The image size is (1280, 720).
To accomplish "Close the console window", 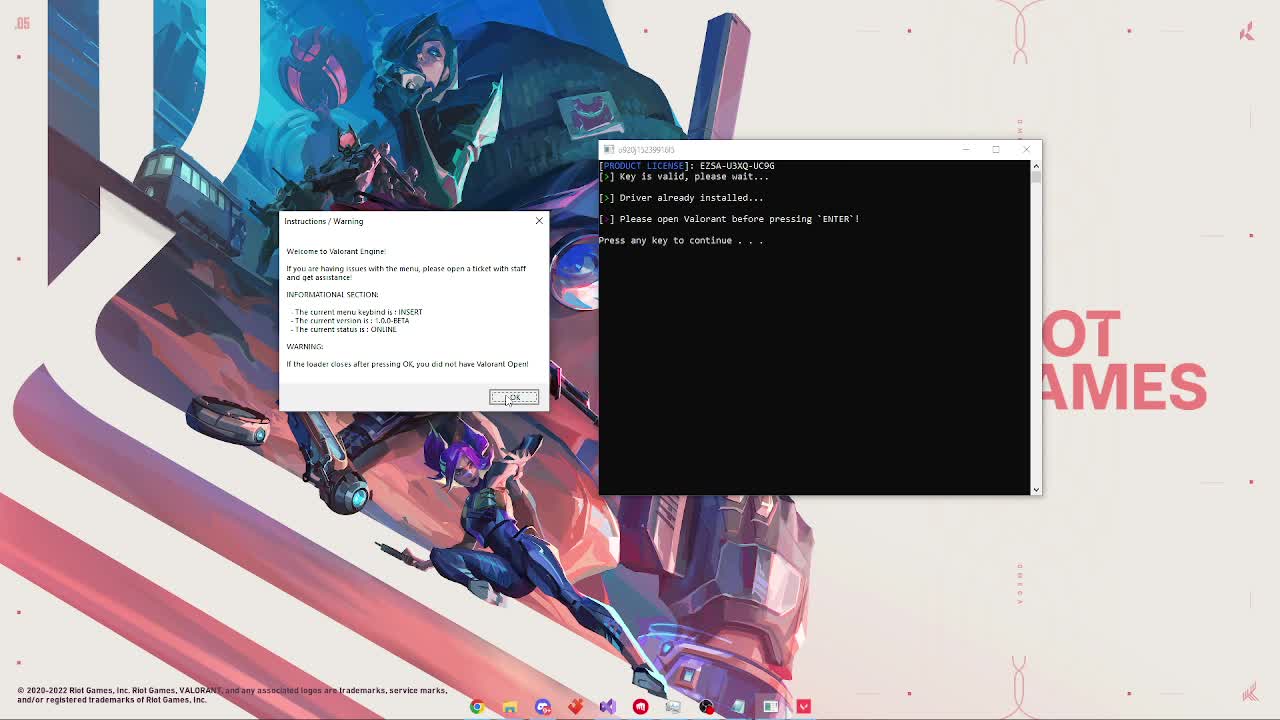I will point(1026,150).
